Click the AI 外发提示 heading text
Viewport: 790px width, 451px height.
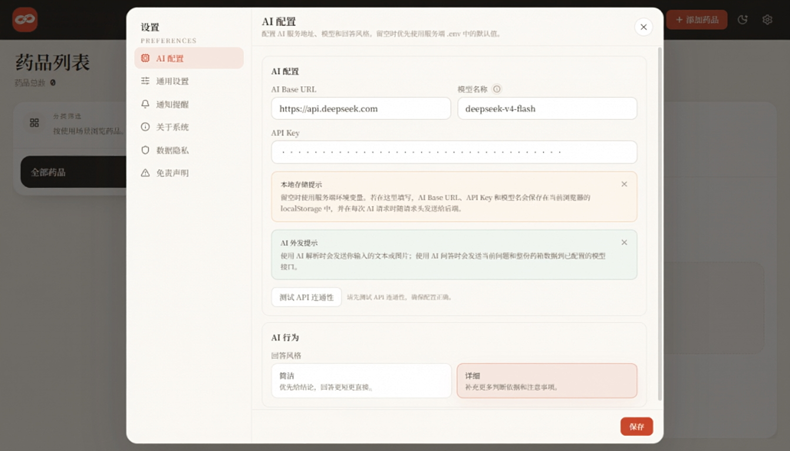point(299,243)
